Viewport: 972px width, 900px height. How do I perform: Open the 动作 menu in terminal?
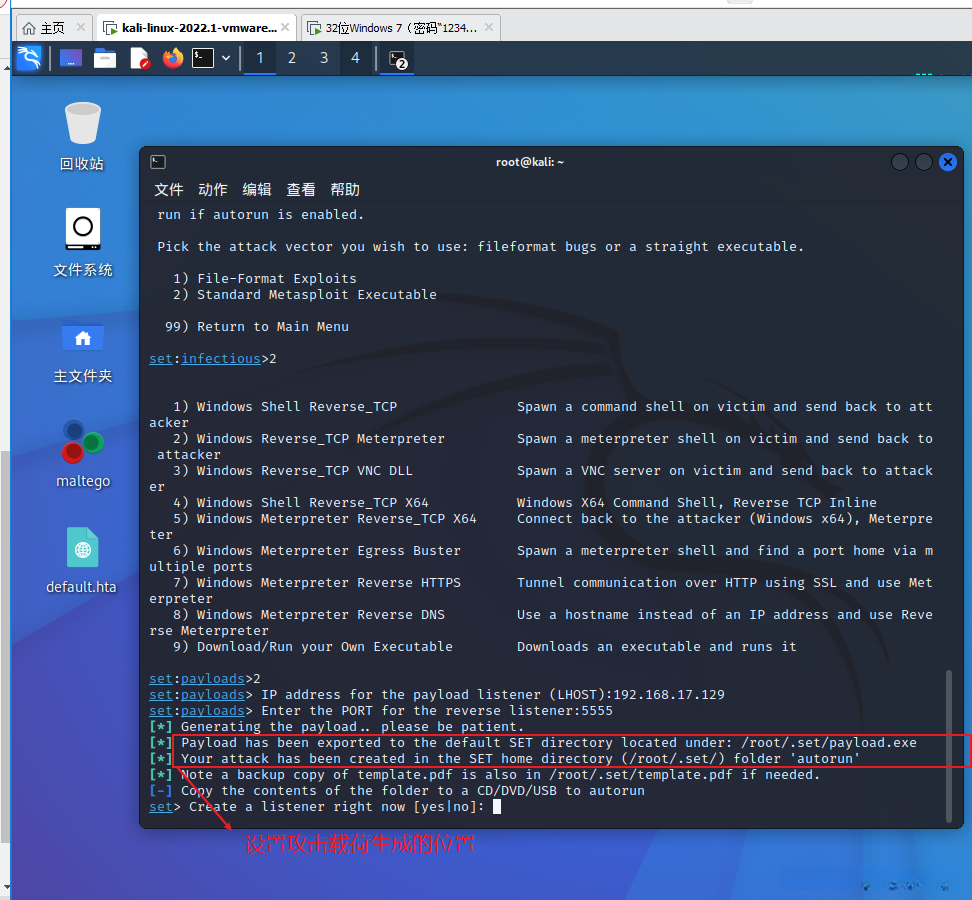[213, 190]
